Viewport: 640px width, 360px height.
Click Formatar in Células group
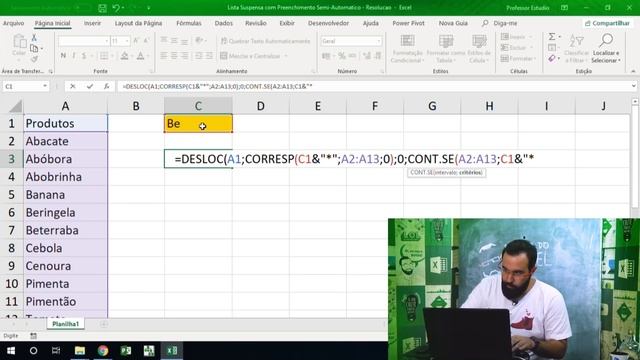pos(517,59)
